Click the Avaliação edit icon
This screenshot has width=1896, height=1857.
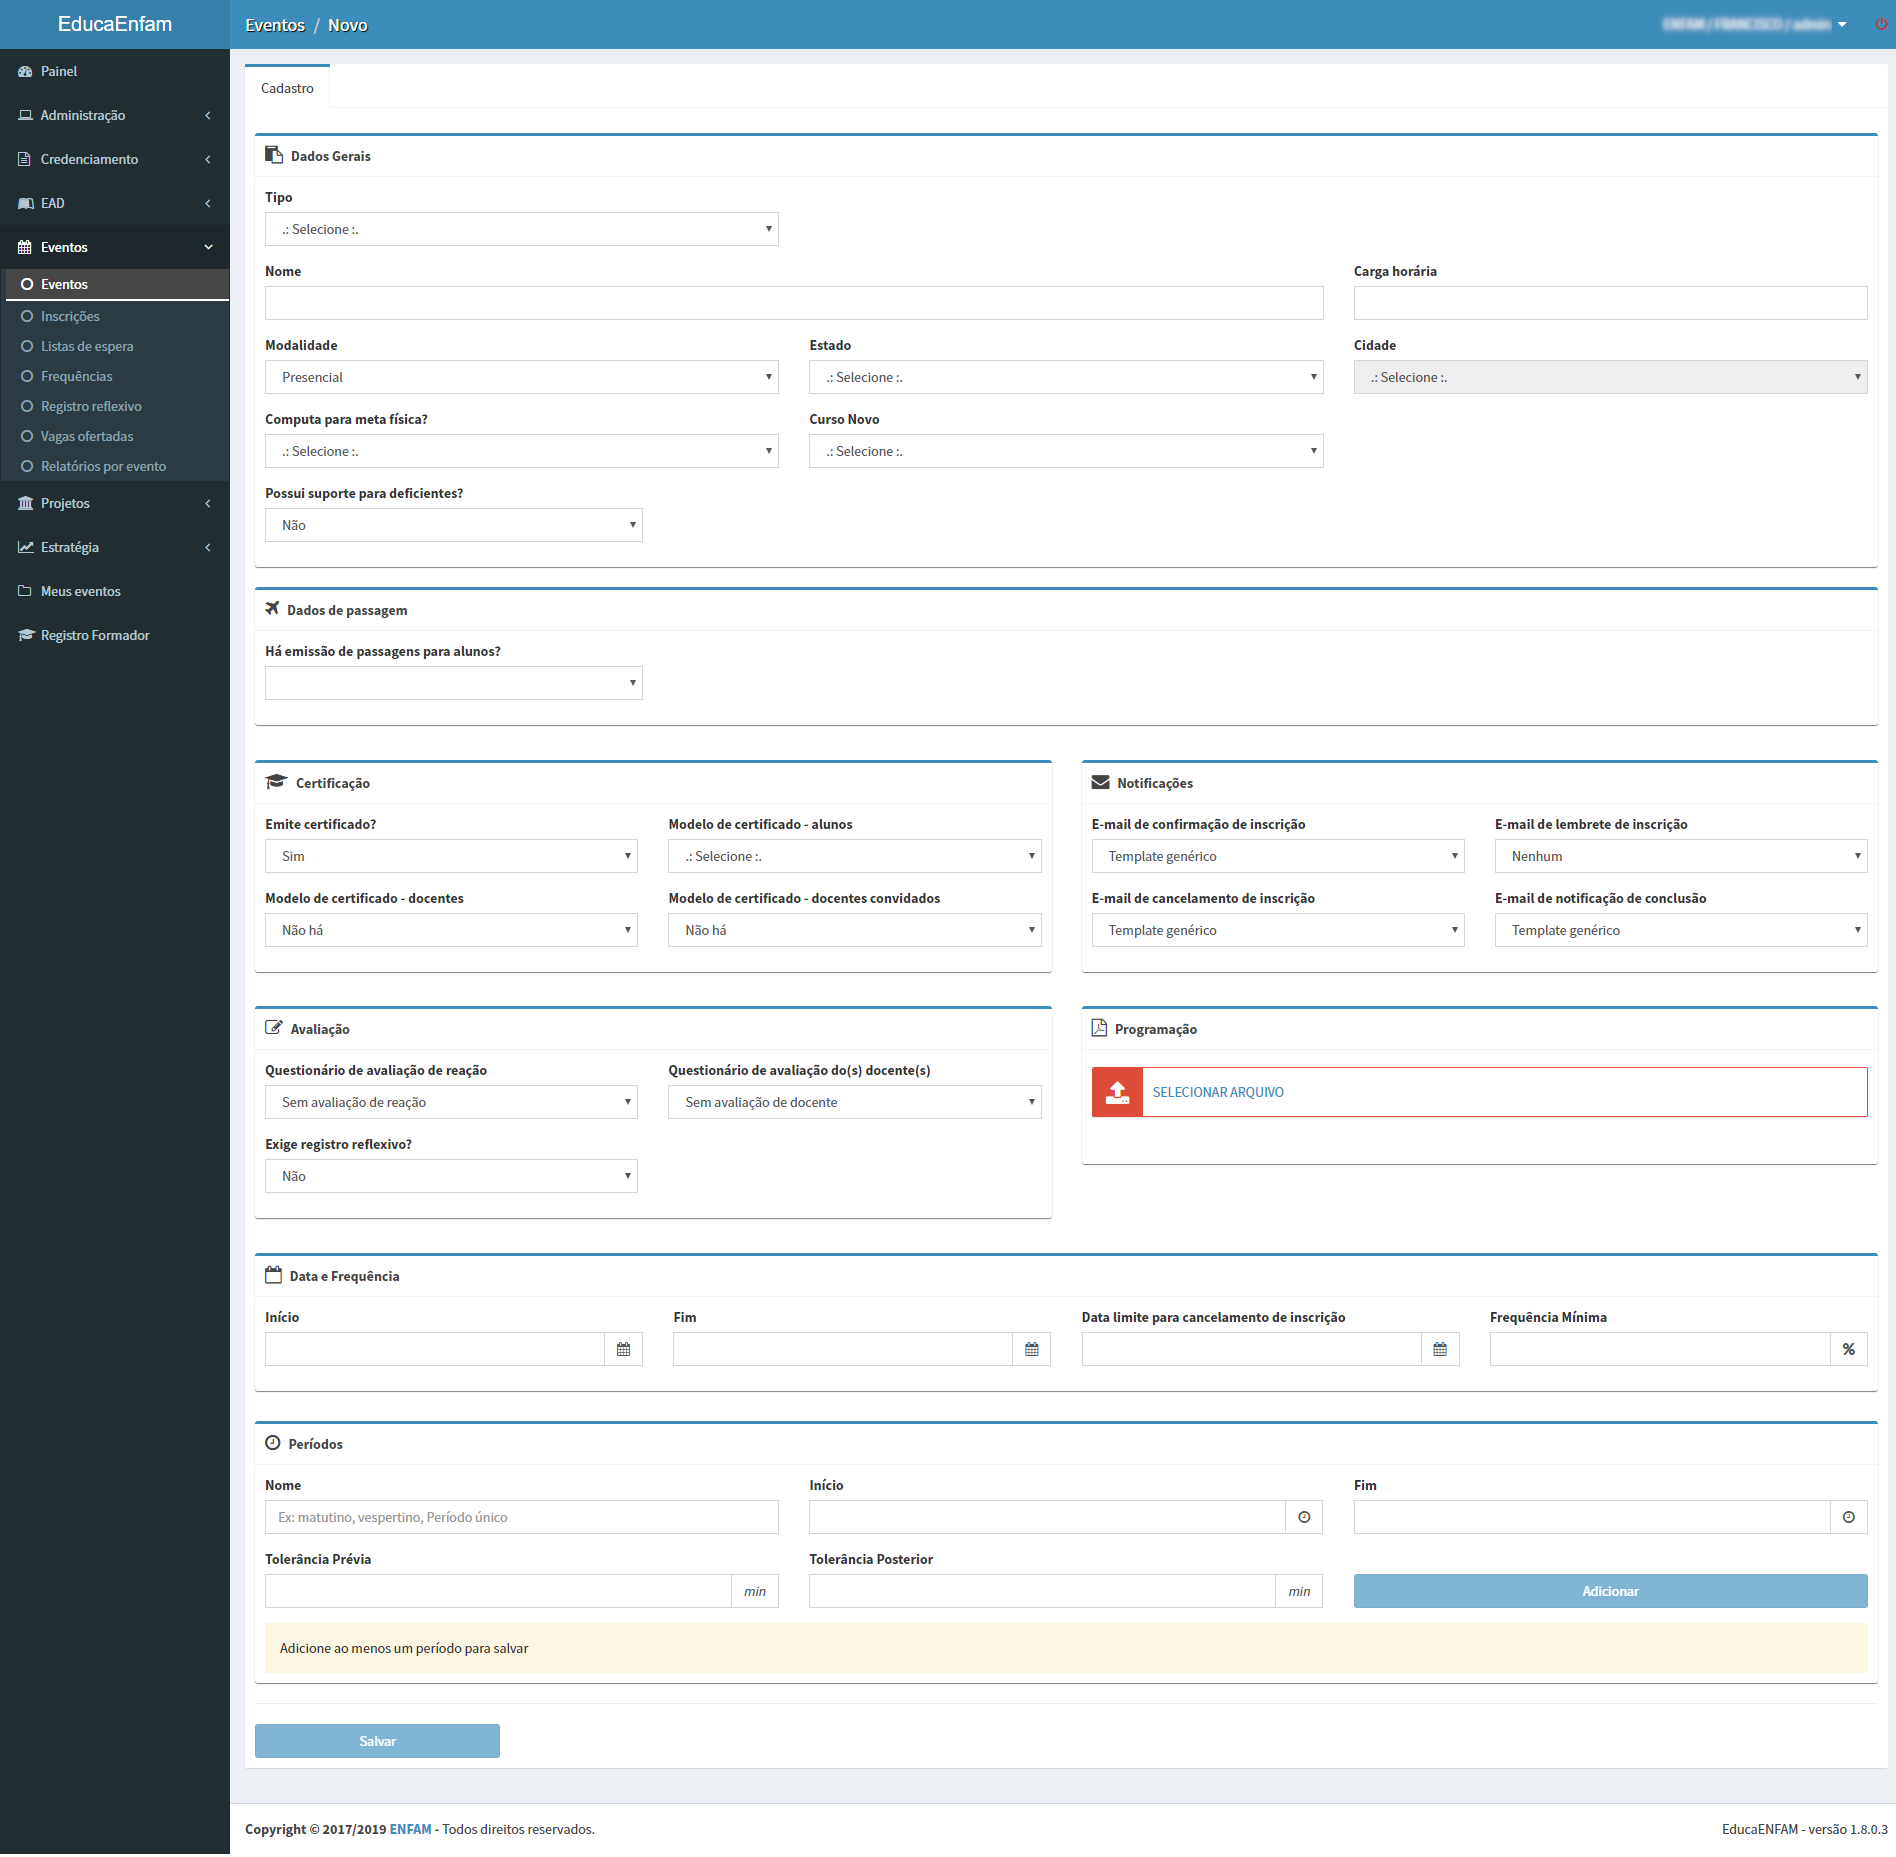coord(273,1027)
